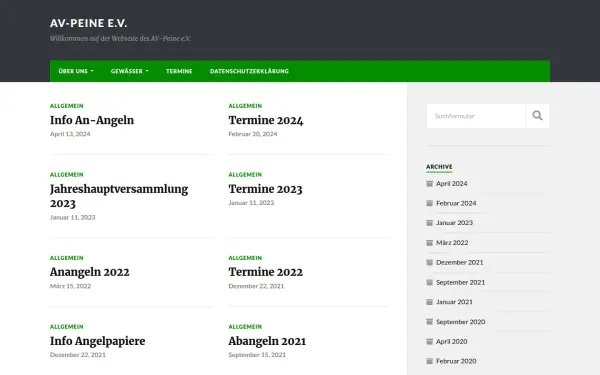Click Allgemein category above Info Angelpapiere
Screen dimensions: 600x375
67,327
